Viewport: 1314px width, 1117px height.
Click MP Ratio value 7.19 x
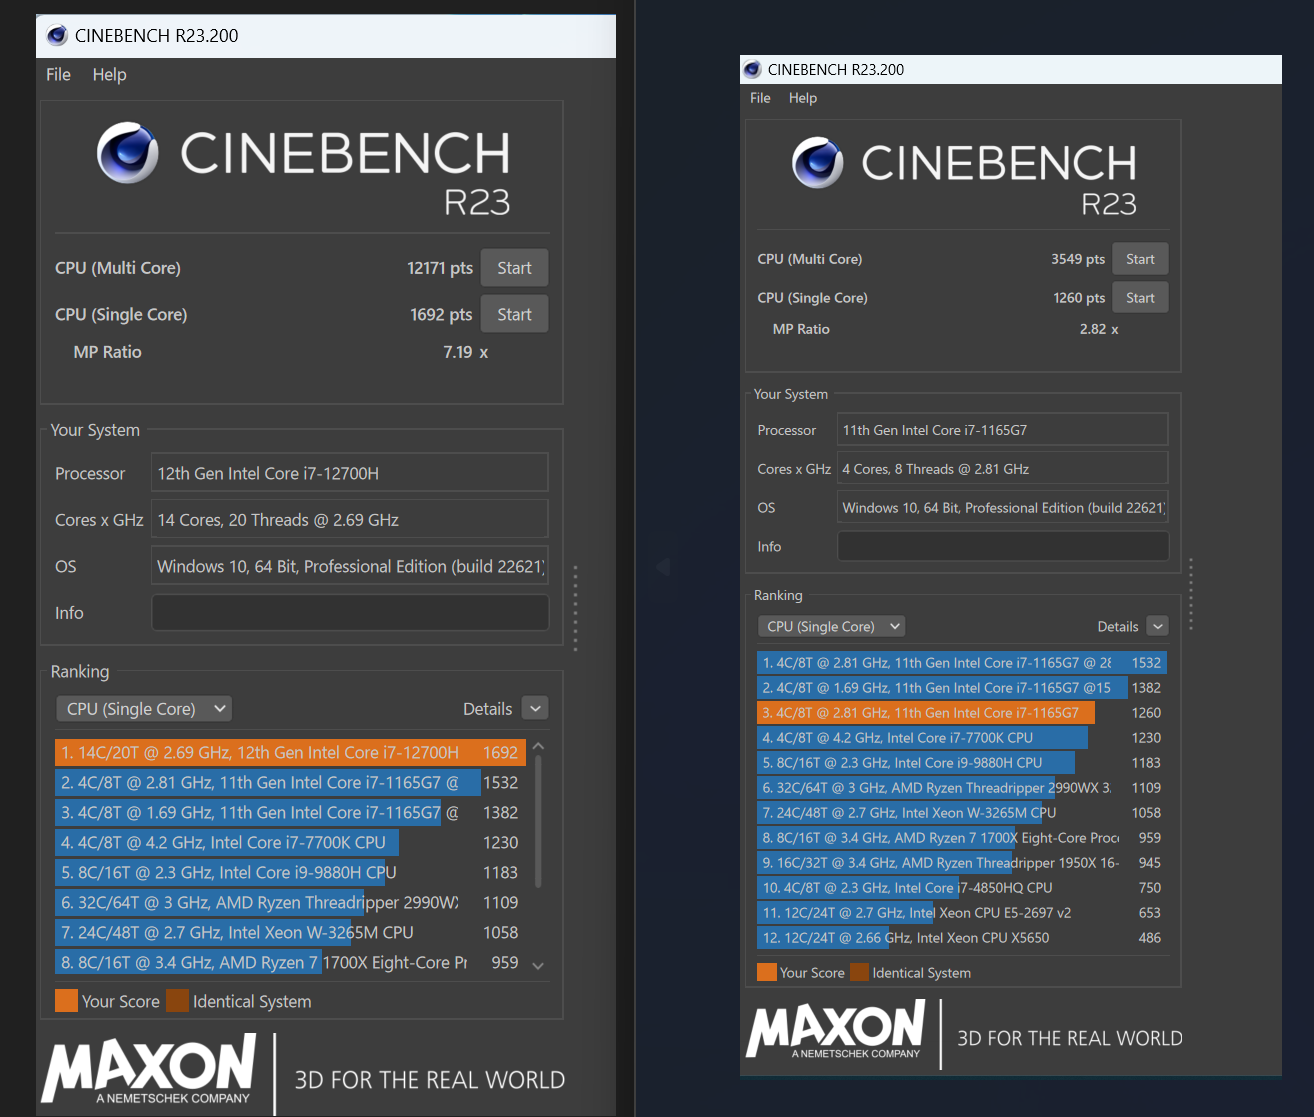[x=466, y=352]
